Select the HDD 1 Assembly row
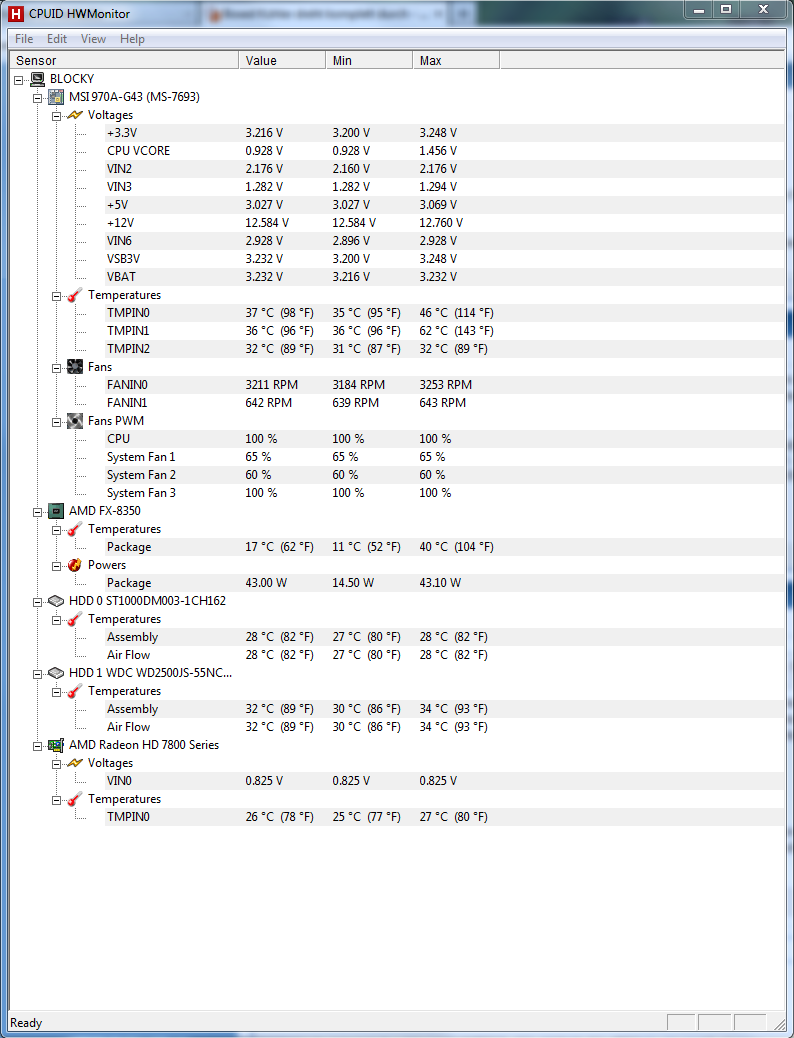This screenshot has height=1038, width=794. [444, 709]
